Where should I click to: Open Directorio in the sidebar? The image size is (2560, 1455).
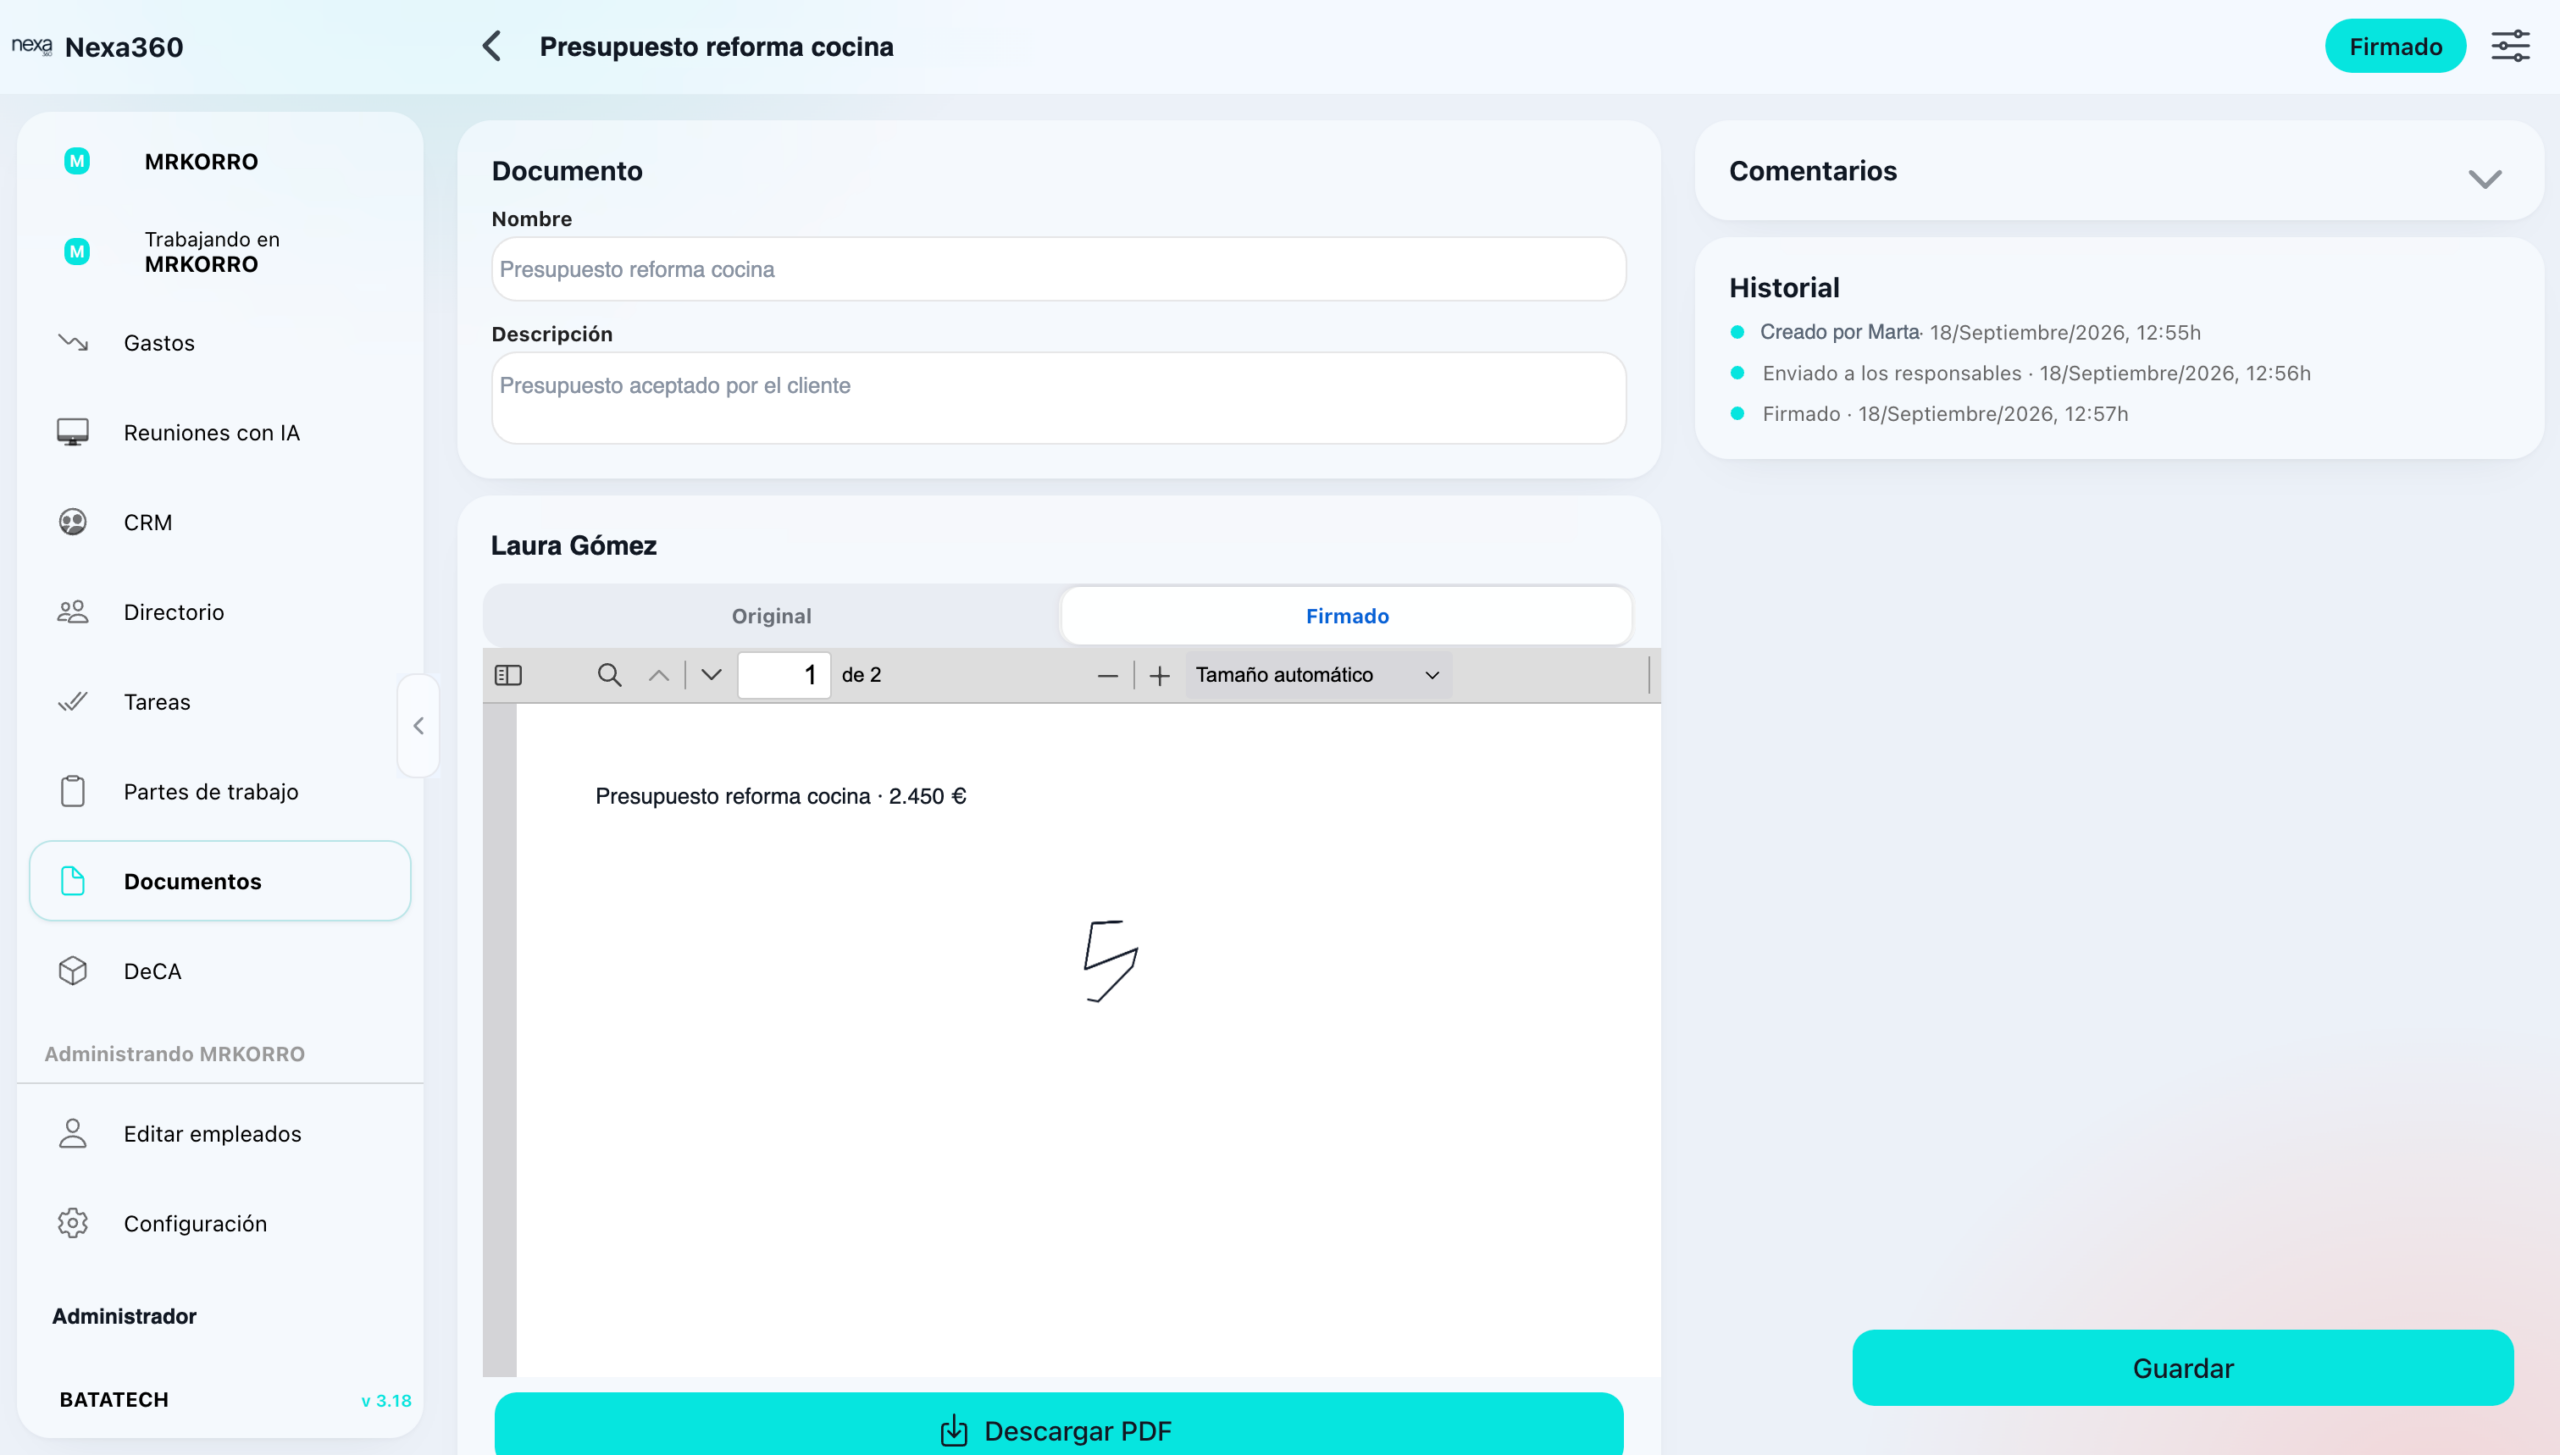pyautogui.click(x=220, y=612)
